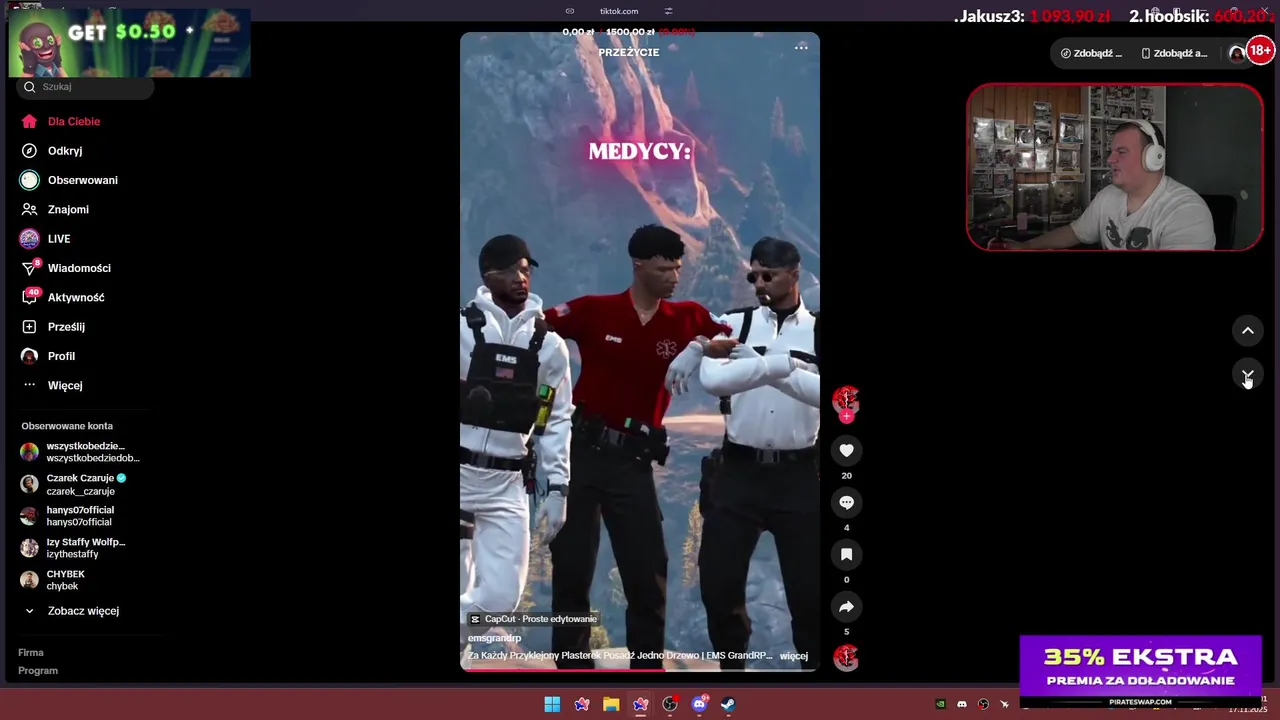
Task: Open the spinning sound disc icon
Action: (x=846, y=657)
